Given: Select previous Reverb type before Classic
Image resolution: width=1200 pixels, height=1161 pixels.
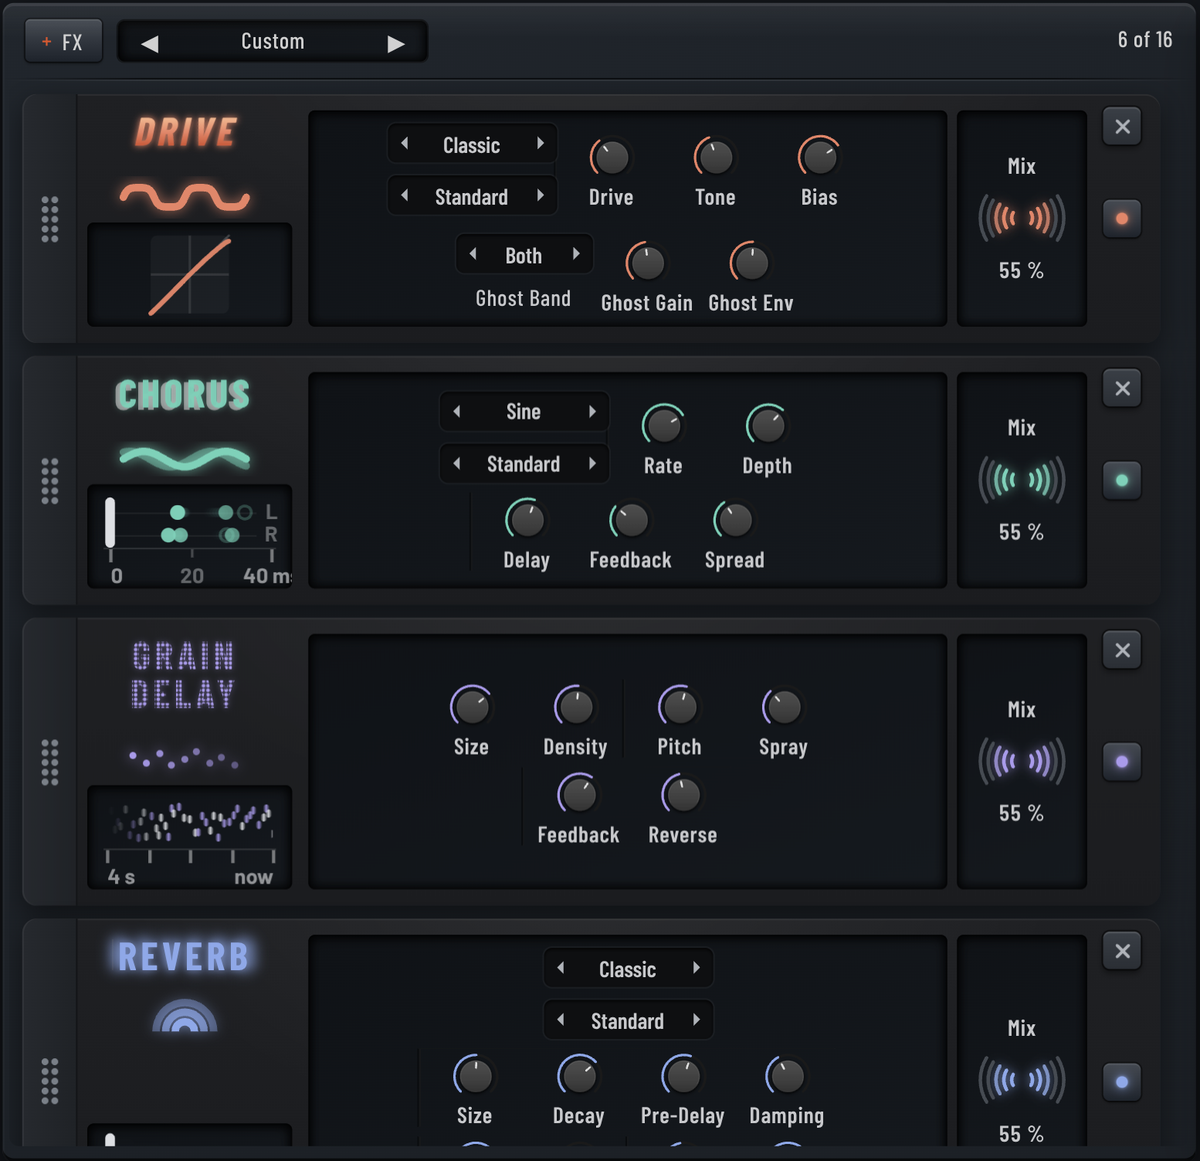Looking at the screenshot, I should click(x=561, y=968).
